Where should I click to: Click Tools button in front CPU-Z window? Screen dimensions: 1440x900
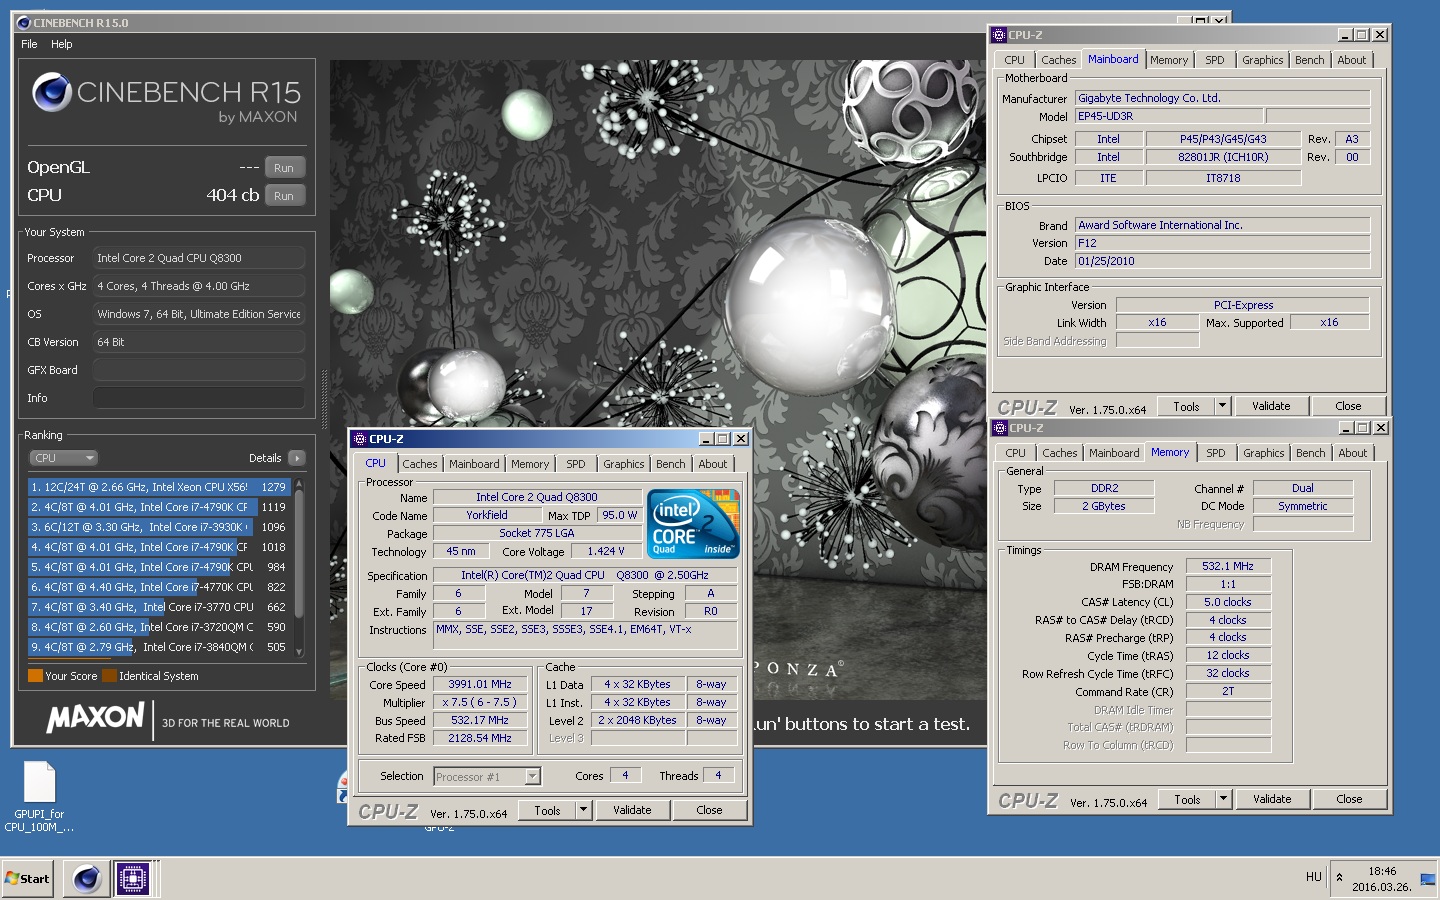[x=548, y=810]
